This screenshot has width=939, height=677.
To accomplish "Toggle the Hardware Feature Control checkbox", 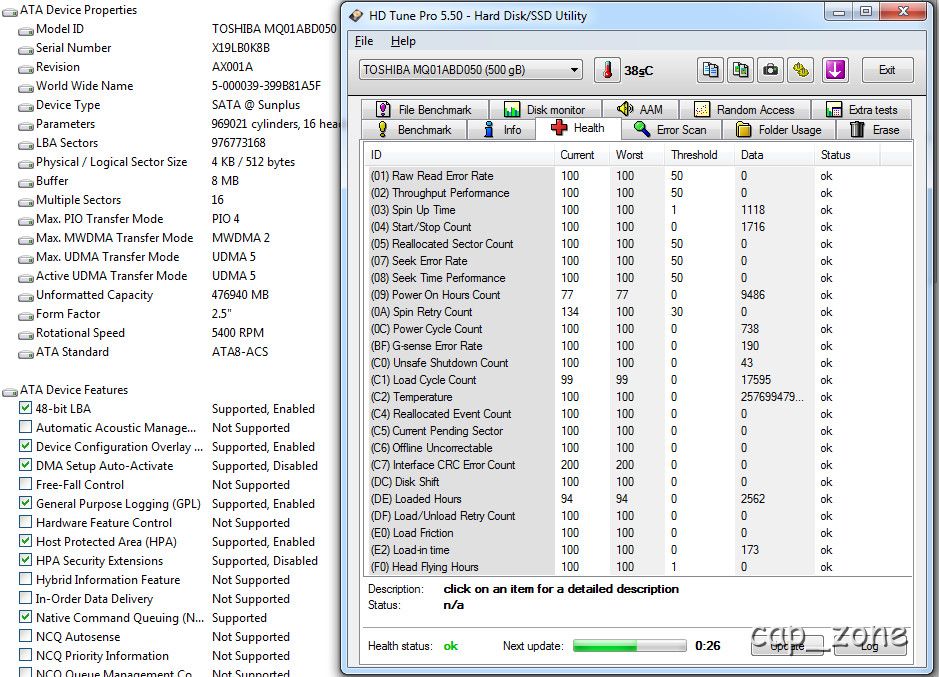I will 25,522.
